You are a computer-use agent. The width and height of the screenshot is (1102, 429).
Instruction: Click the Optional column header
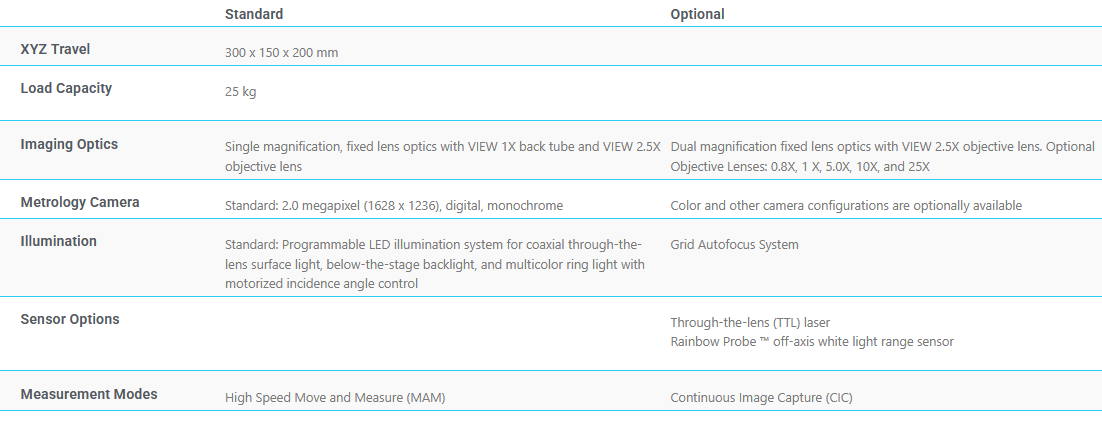pyautogui.click(x=697, y=14)
